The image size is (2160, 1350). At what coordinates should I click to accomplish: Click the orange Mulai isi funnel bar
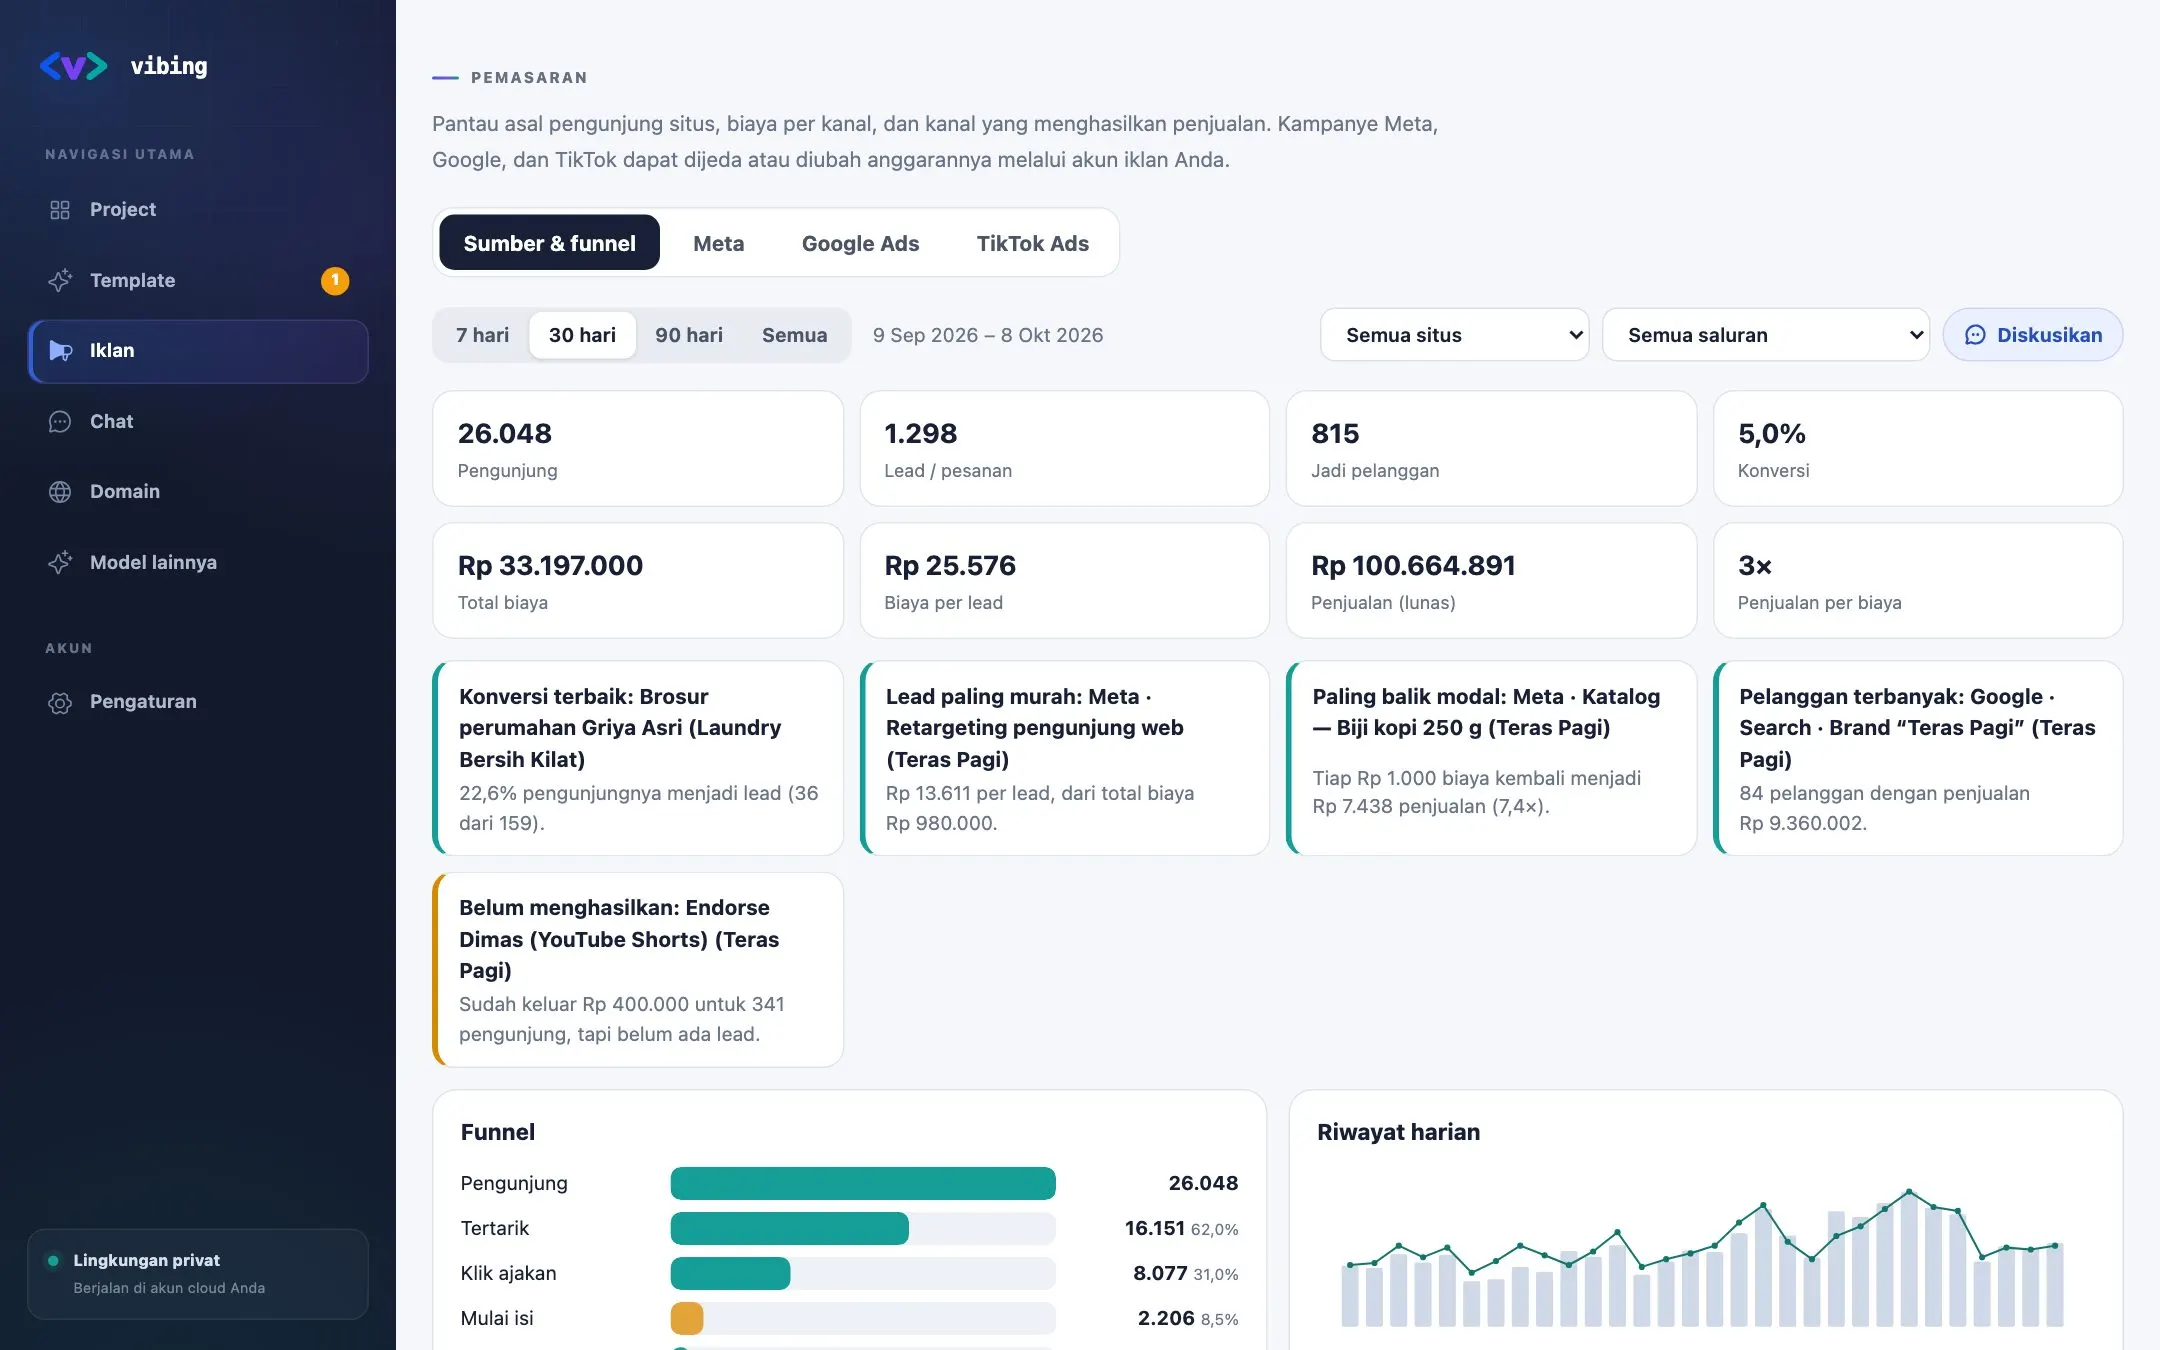coord(687,1319)
